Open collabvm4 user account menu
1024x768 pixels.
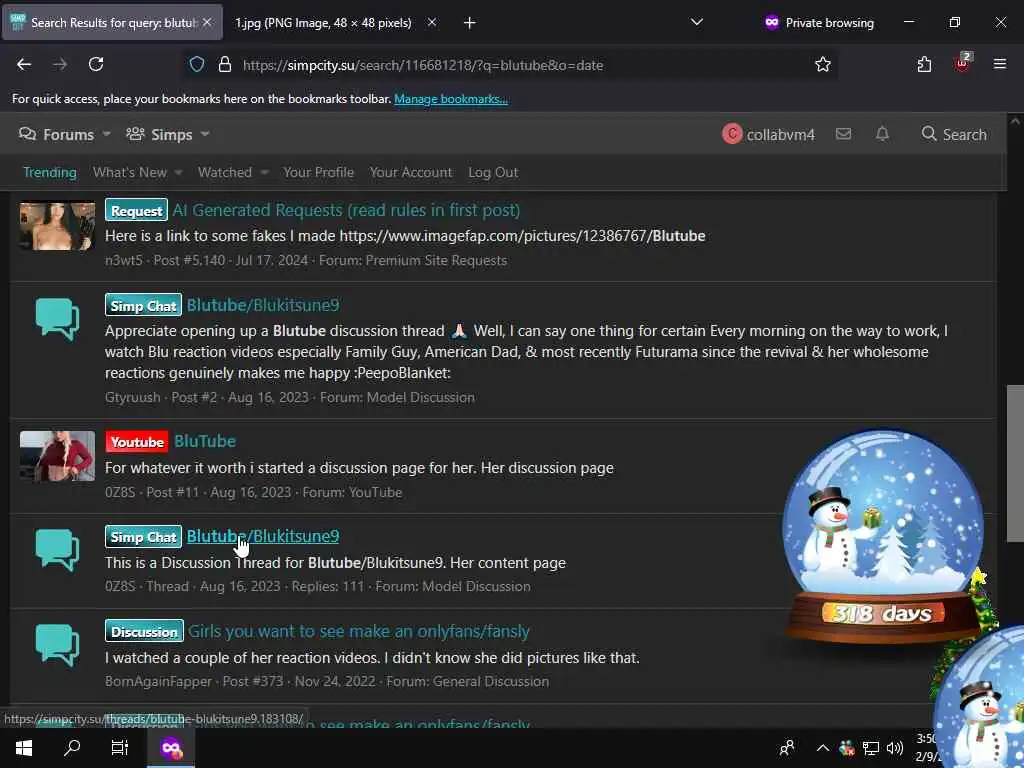[769, 134]
